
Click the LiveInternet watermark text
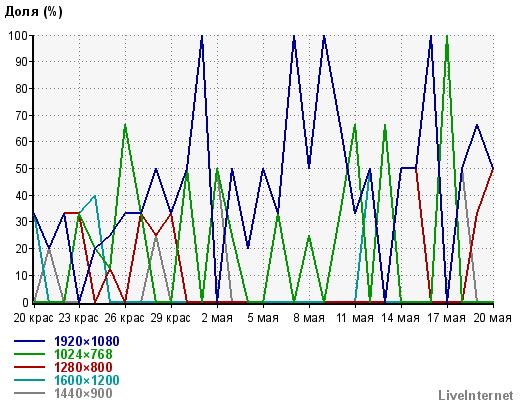point(476,396)
